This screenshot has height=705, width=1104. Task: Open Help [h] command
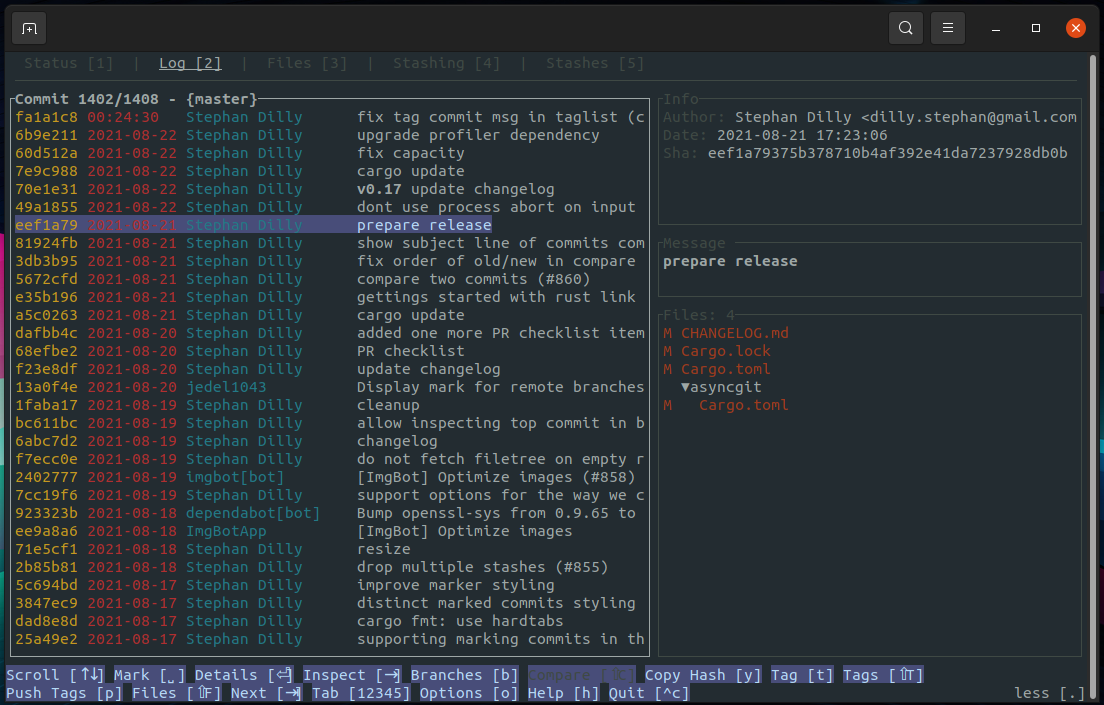(564, 693)
